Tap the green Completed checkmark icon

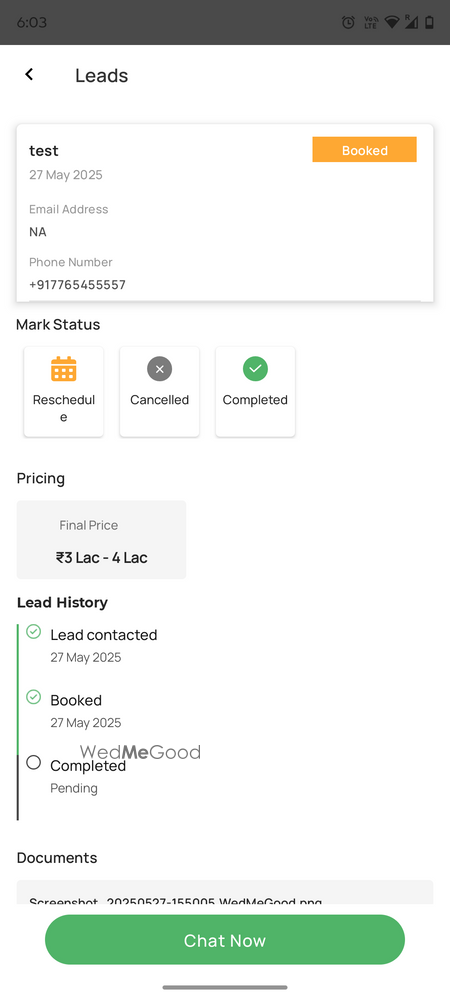click(255, 369)
